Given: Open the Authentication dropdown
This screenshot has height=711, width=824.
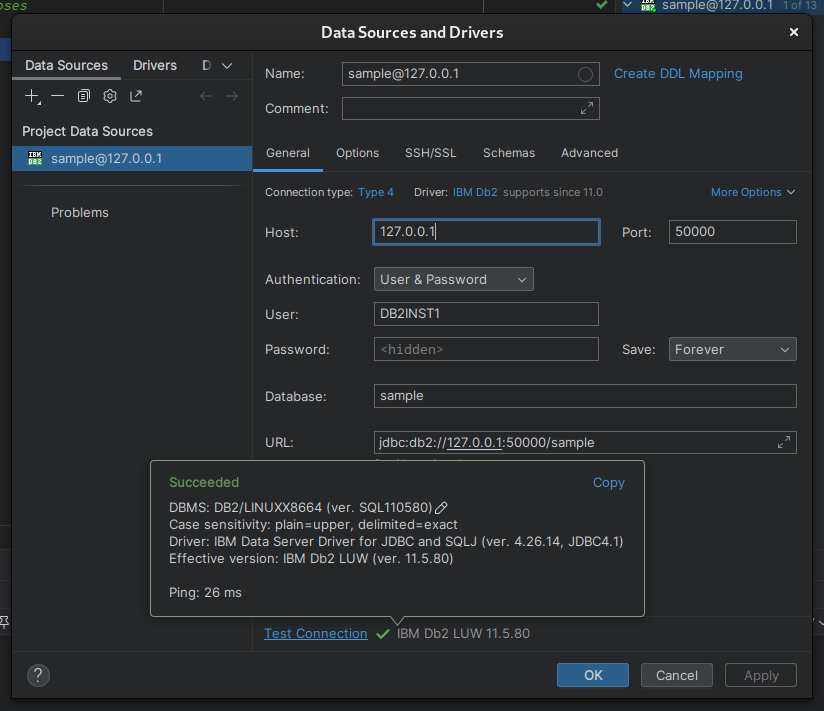Looking at the screenshot, I should tap(453, 280).
